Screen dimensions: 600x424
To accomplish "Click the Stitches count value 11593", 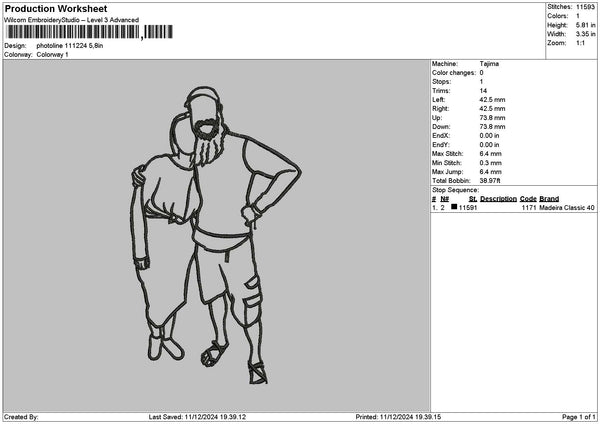I will tap(585, 7).
